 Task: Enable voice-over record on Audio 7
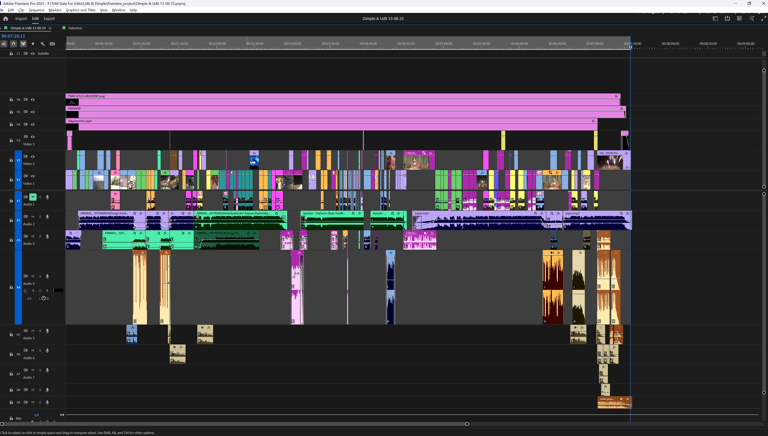48,370
